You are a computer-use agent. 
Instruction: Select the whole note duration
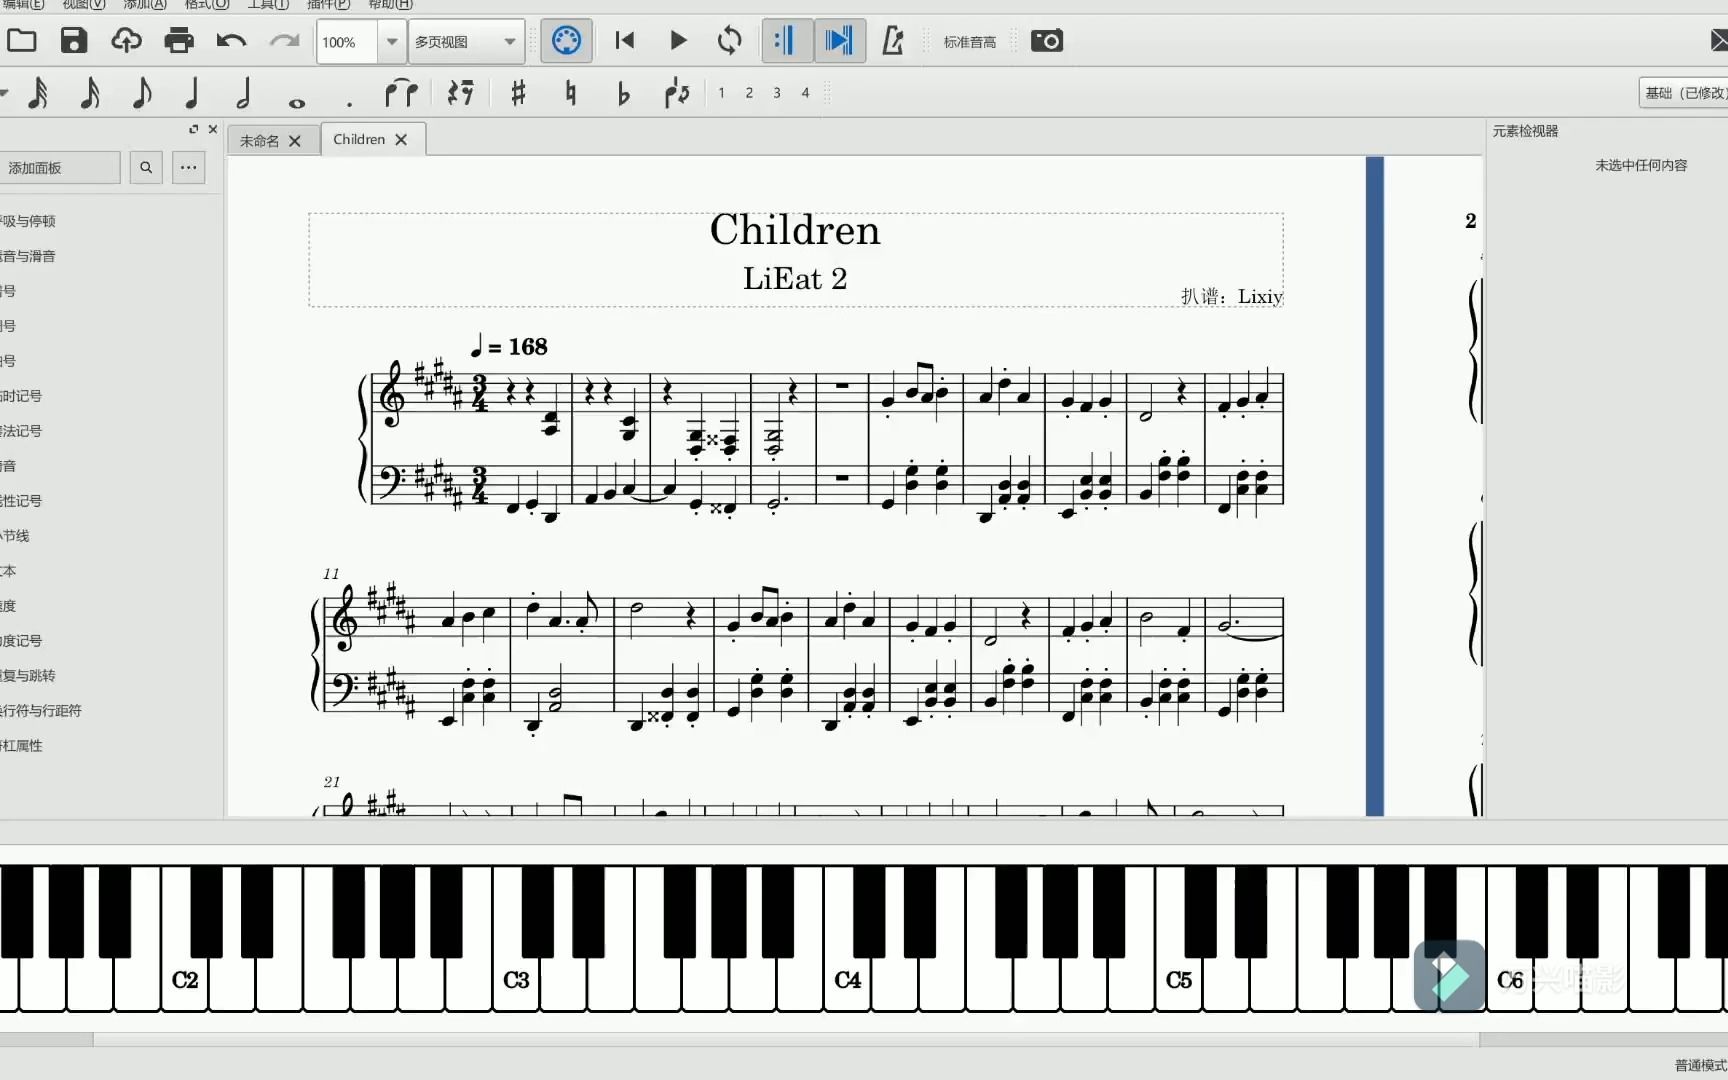point(297,103)
